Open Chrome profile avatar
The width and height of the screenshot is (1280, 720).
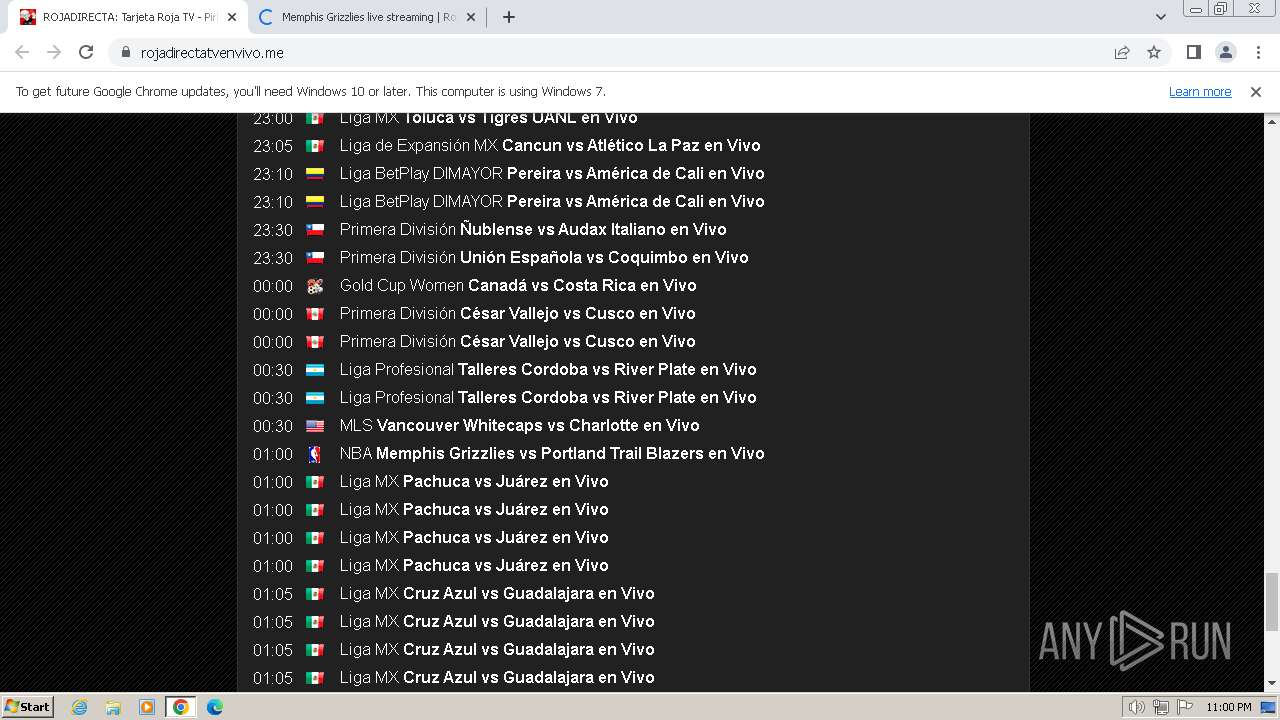pyautogui.click(x=1225, y=53)
